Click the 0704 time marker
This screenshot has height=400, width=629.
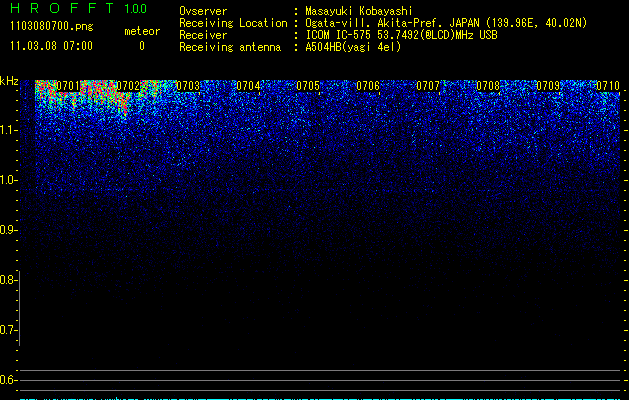click(248, 86)
